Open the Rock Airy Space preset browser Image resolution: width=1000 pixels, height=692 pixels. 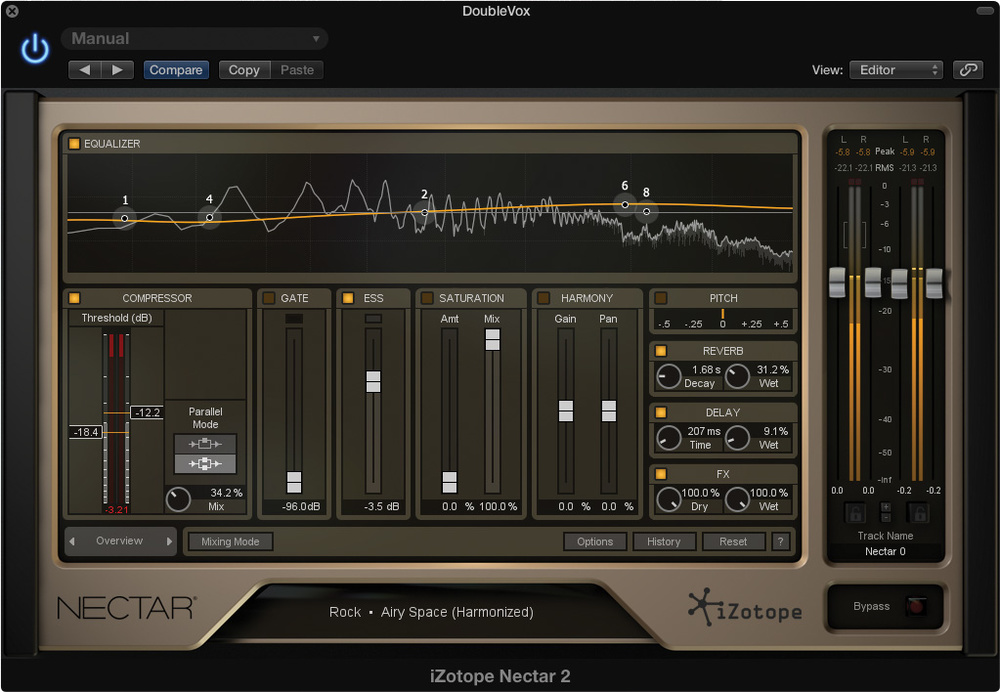(431, 612)
